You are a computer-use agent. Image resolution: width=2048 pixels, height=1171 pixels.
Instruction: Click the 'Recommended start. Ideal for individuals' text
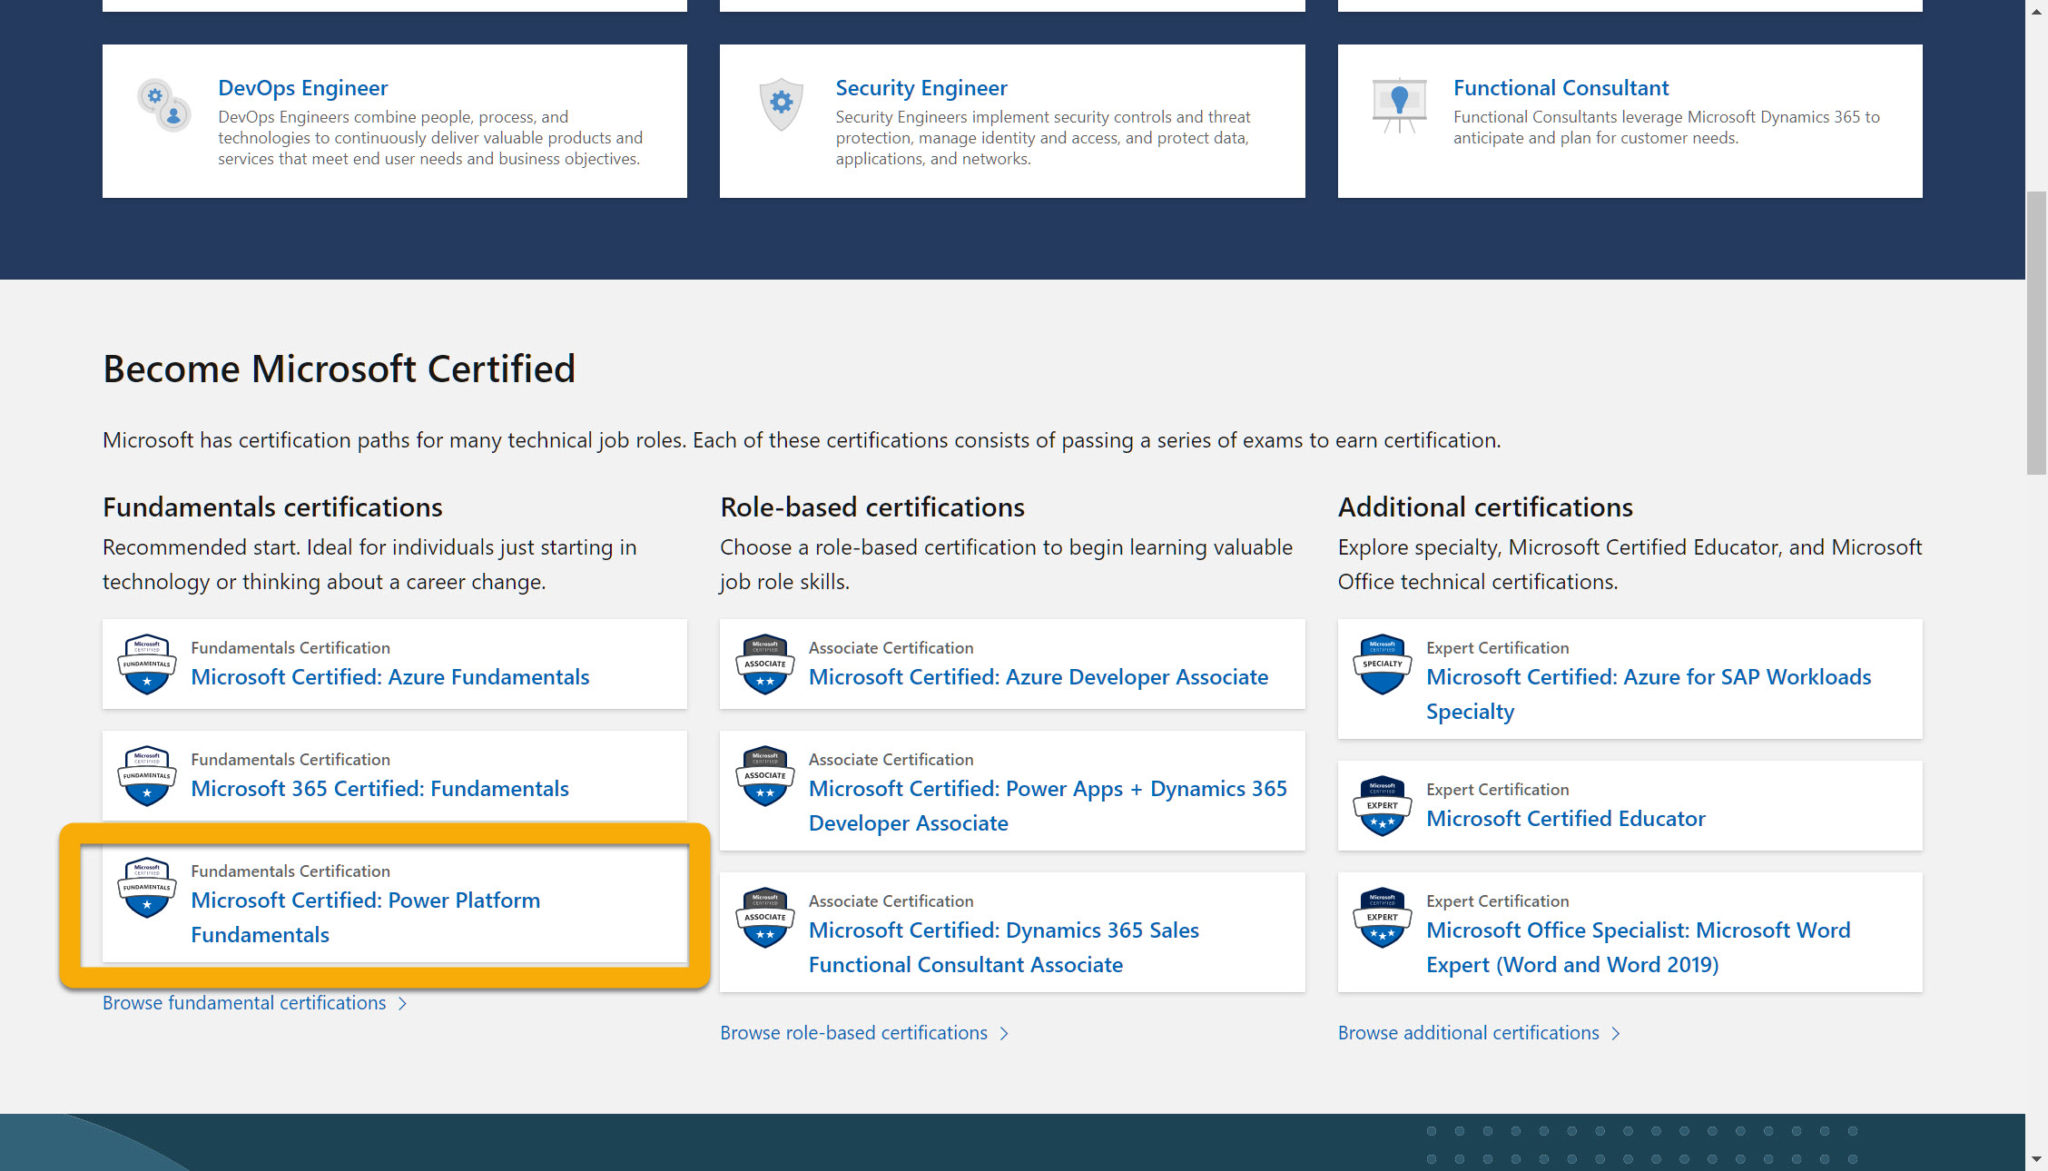point(369,564)
